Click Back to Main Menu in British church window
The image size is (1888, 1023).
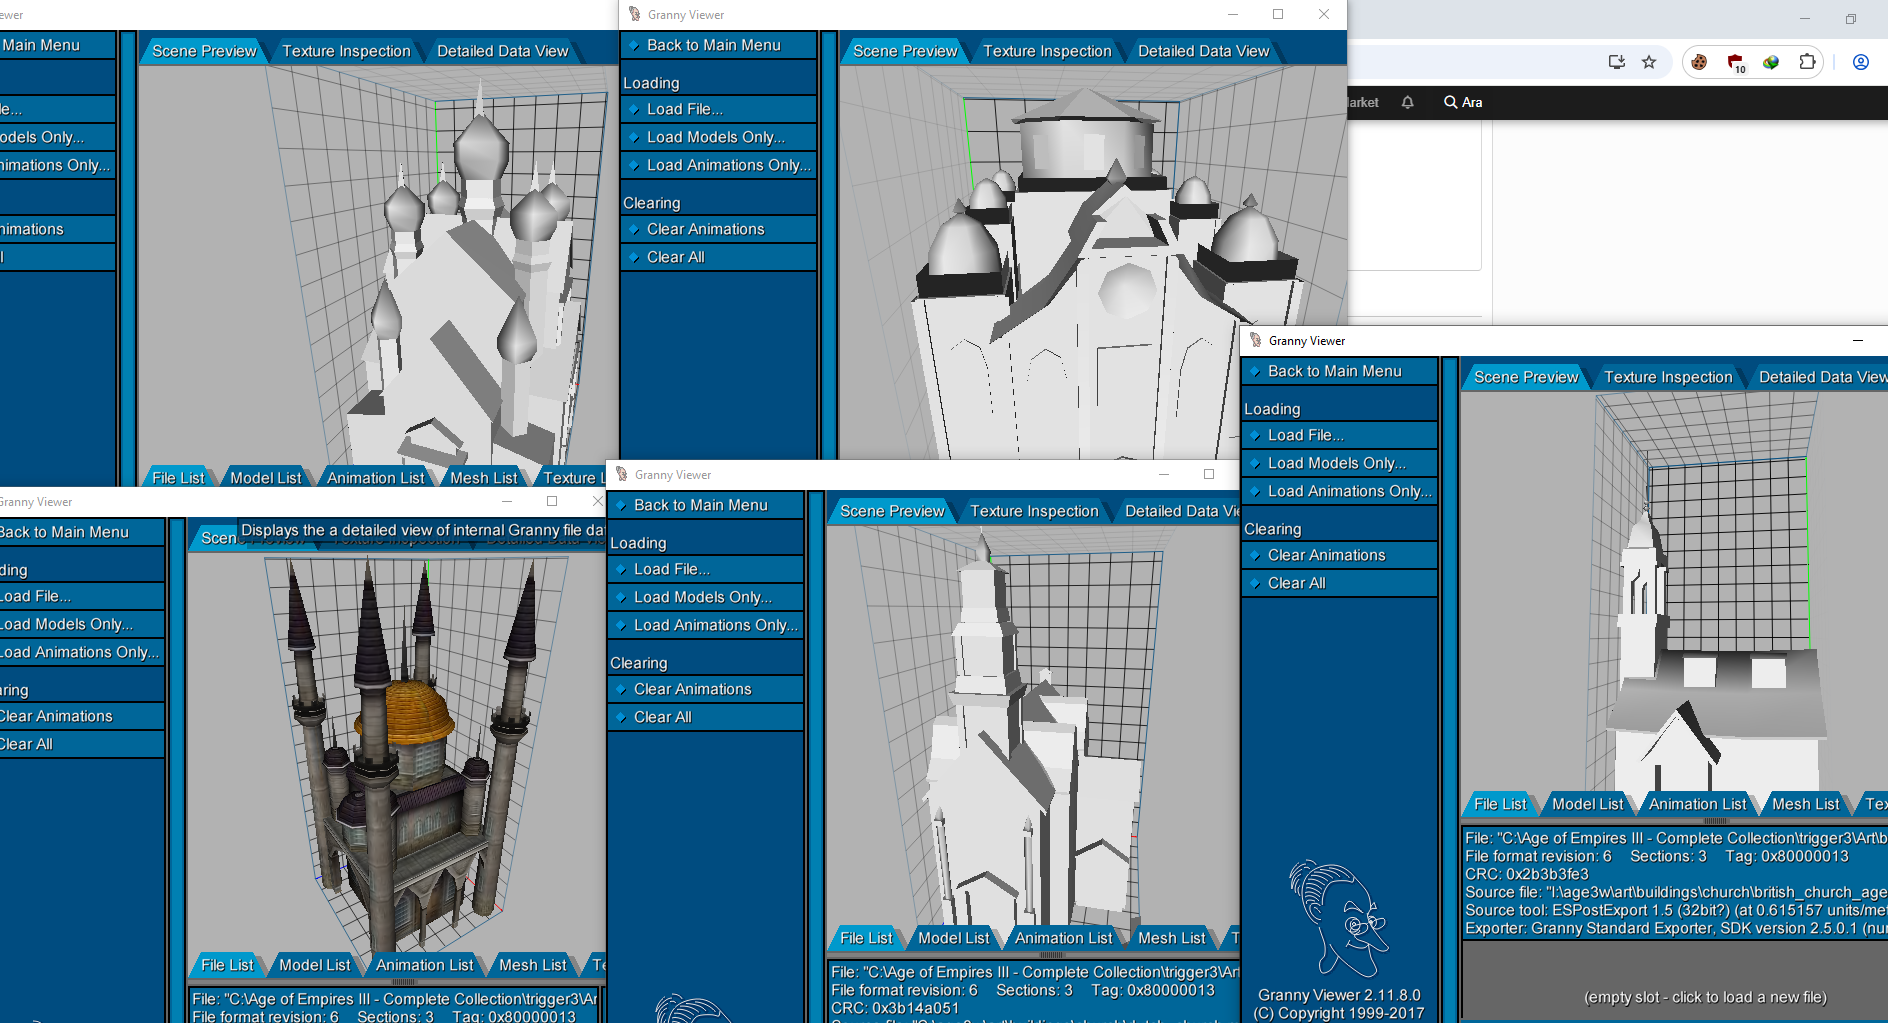click(x=1339, y=371)
